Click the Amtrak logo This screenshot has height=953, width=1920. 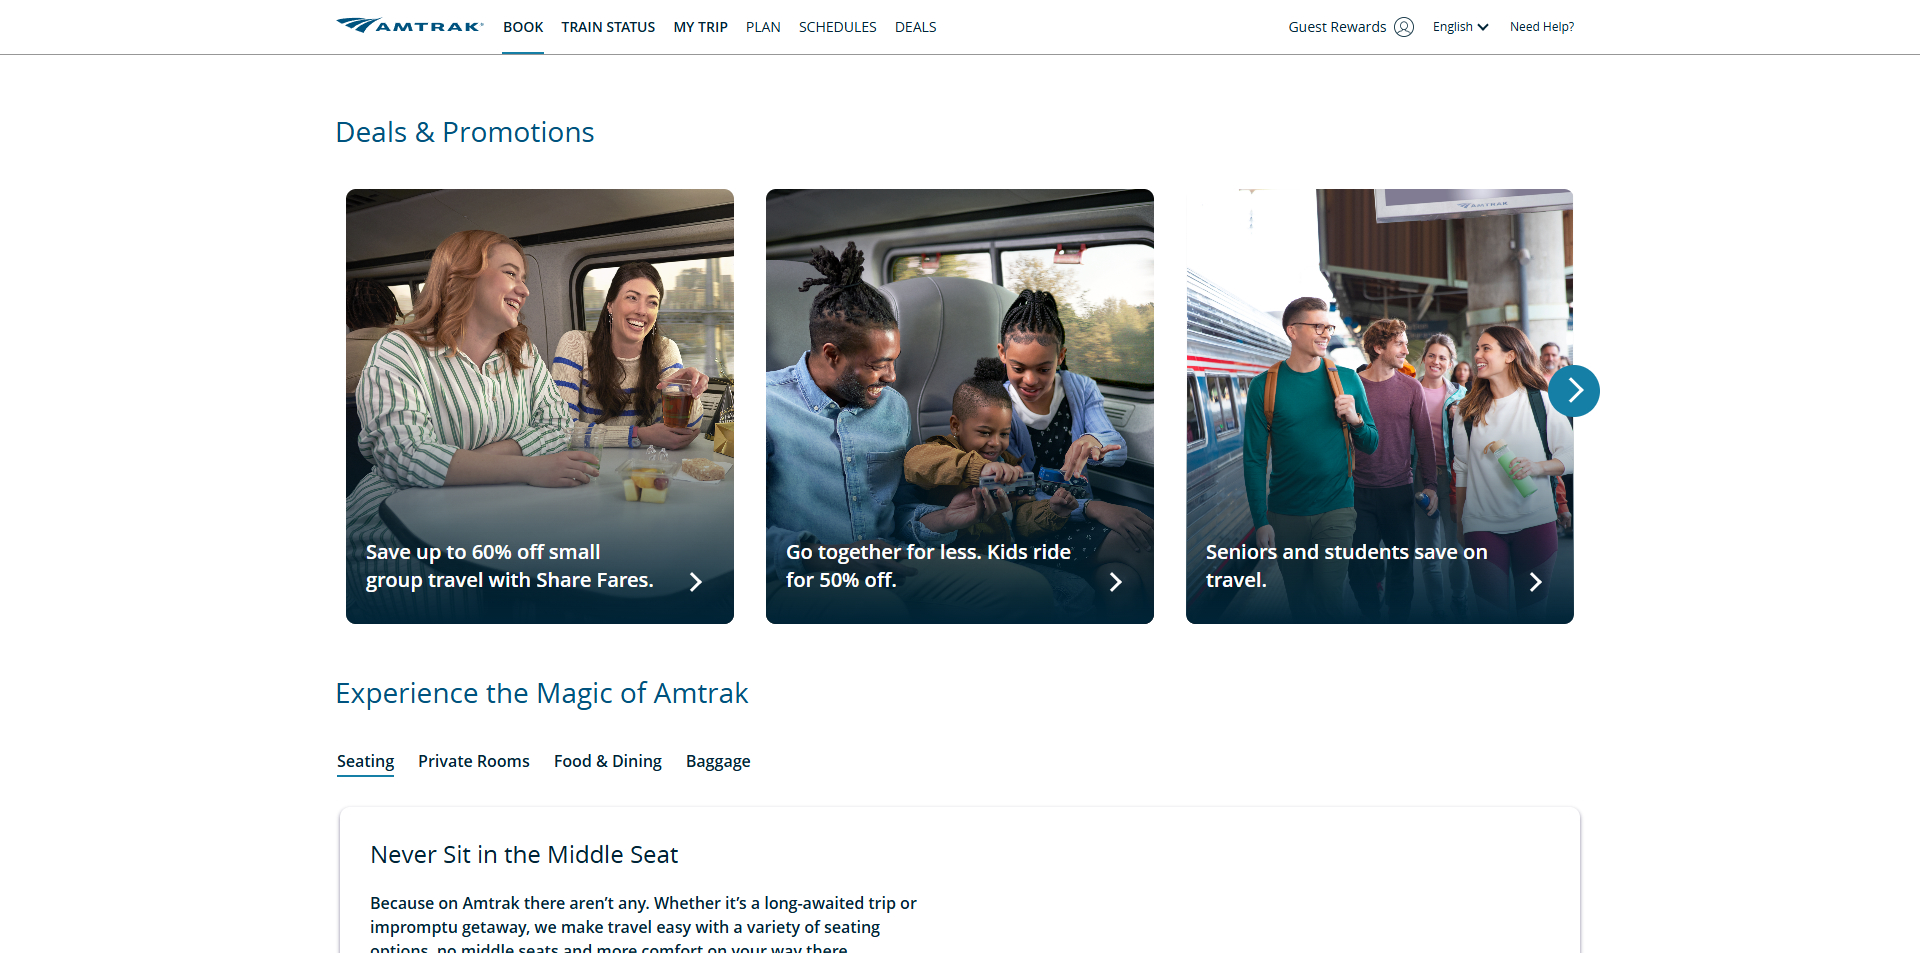point(410,26)
